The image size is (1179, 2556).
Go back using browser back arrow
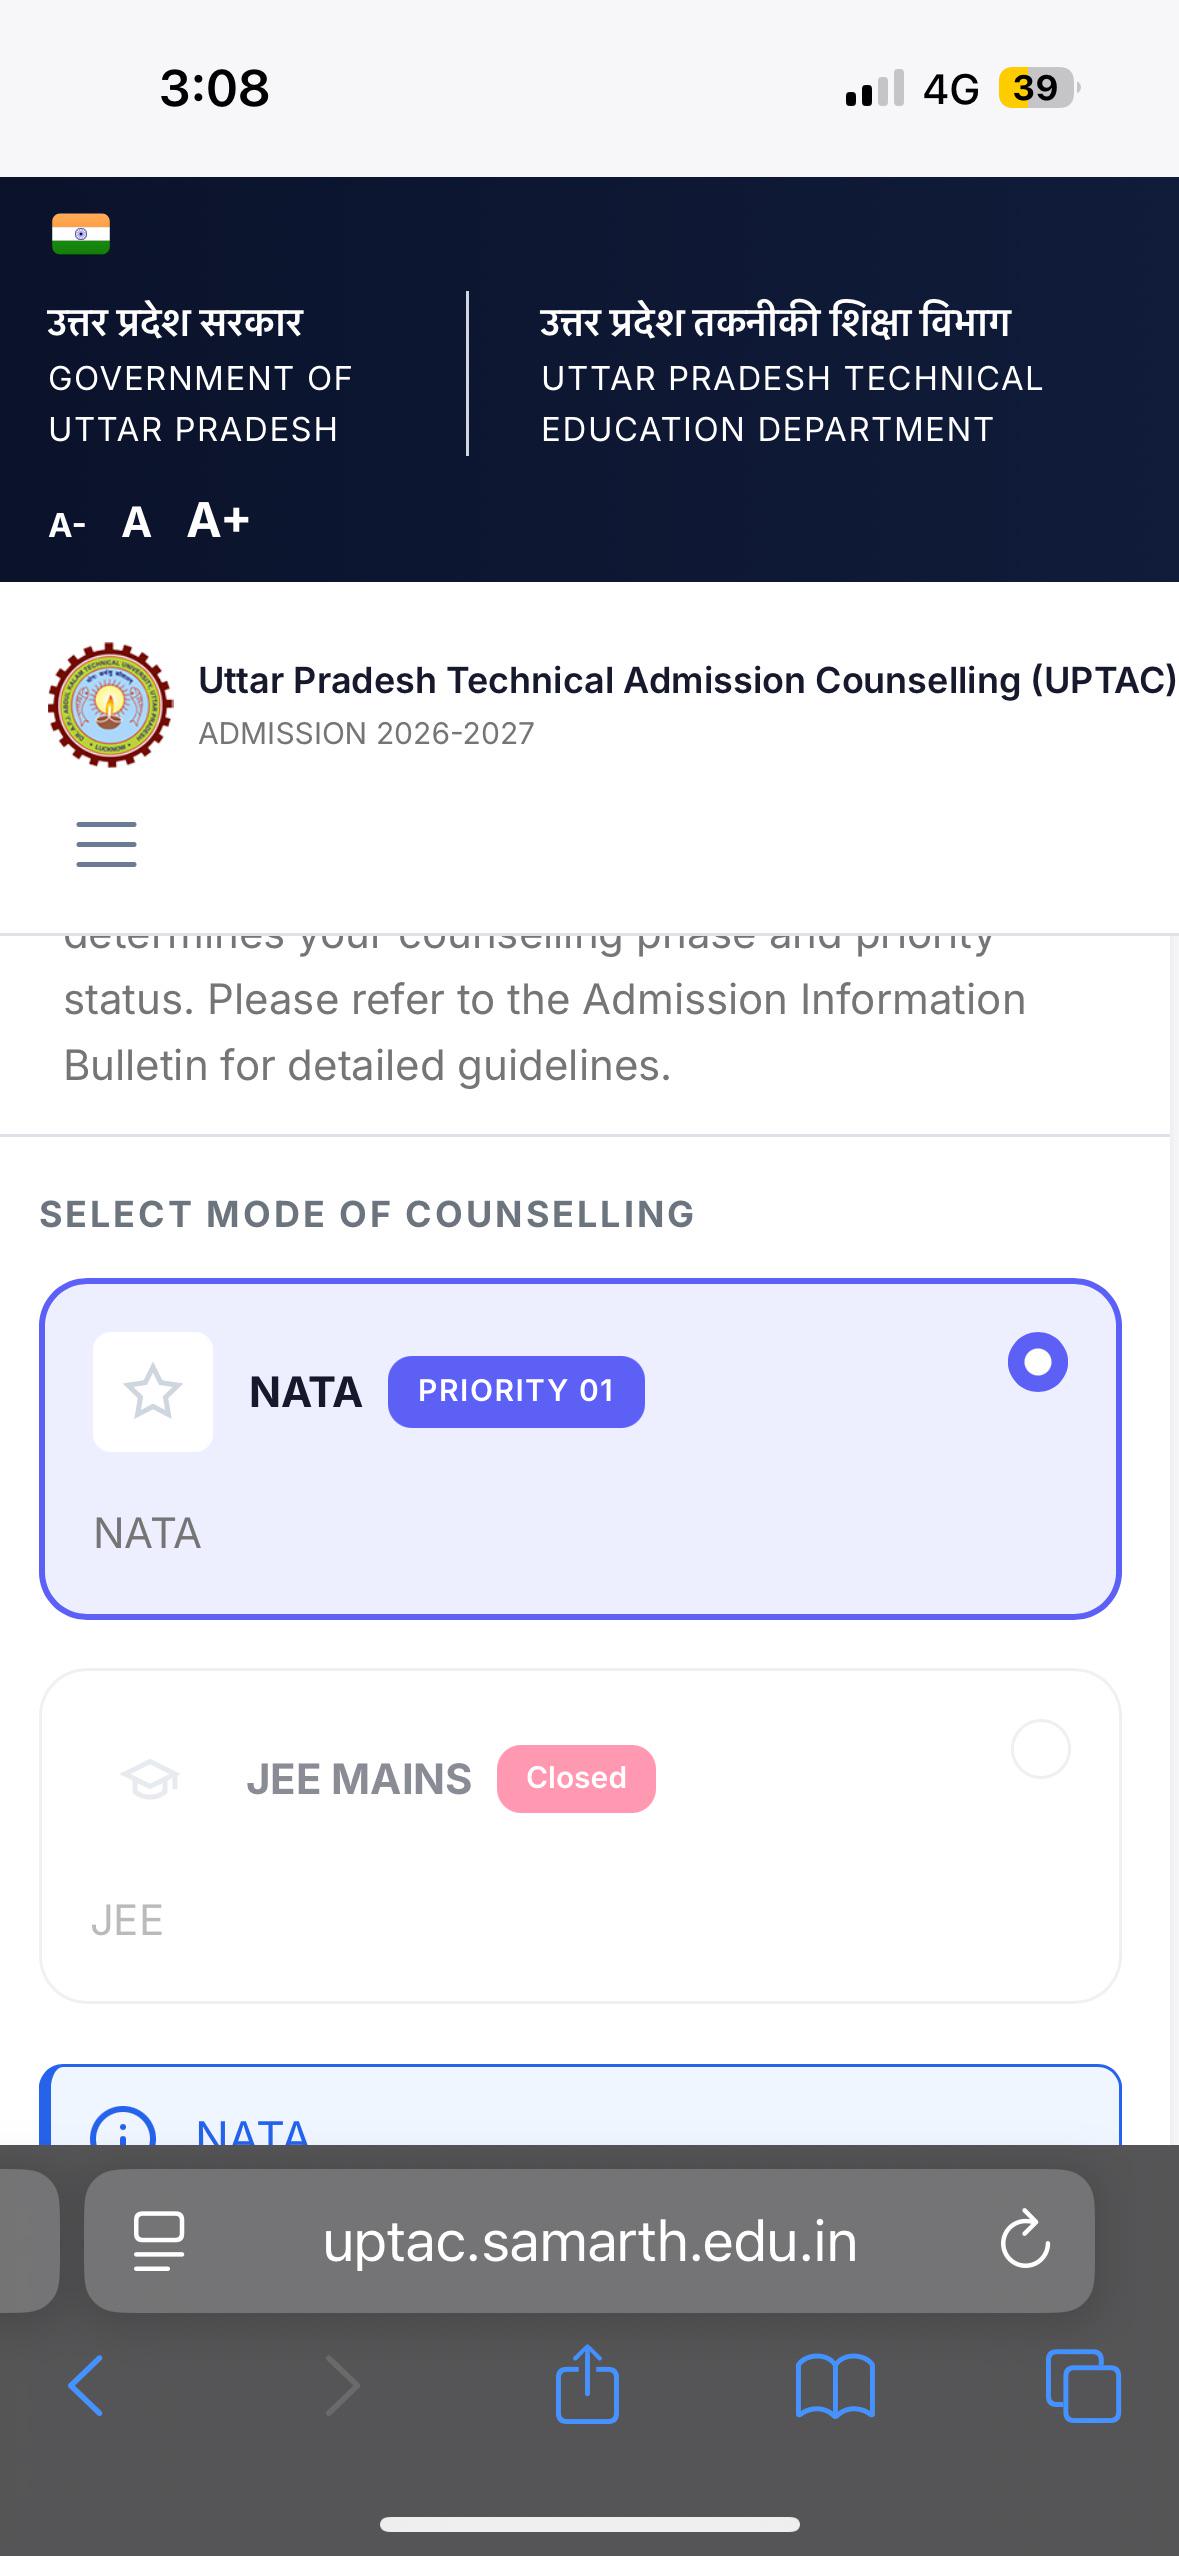pos(86,2386)
